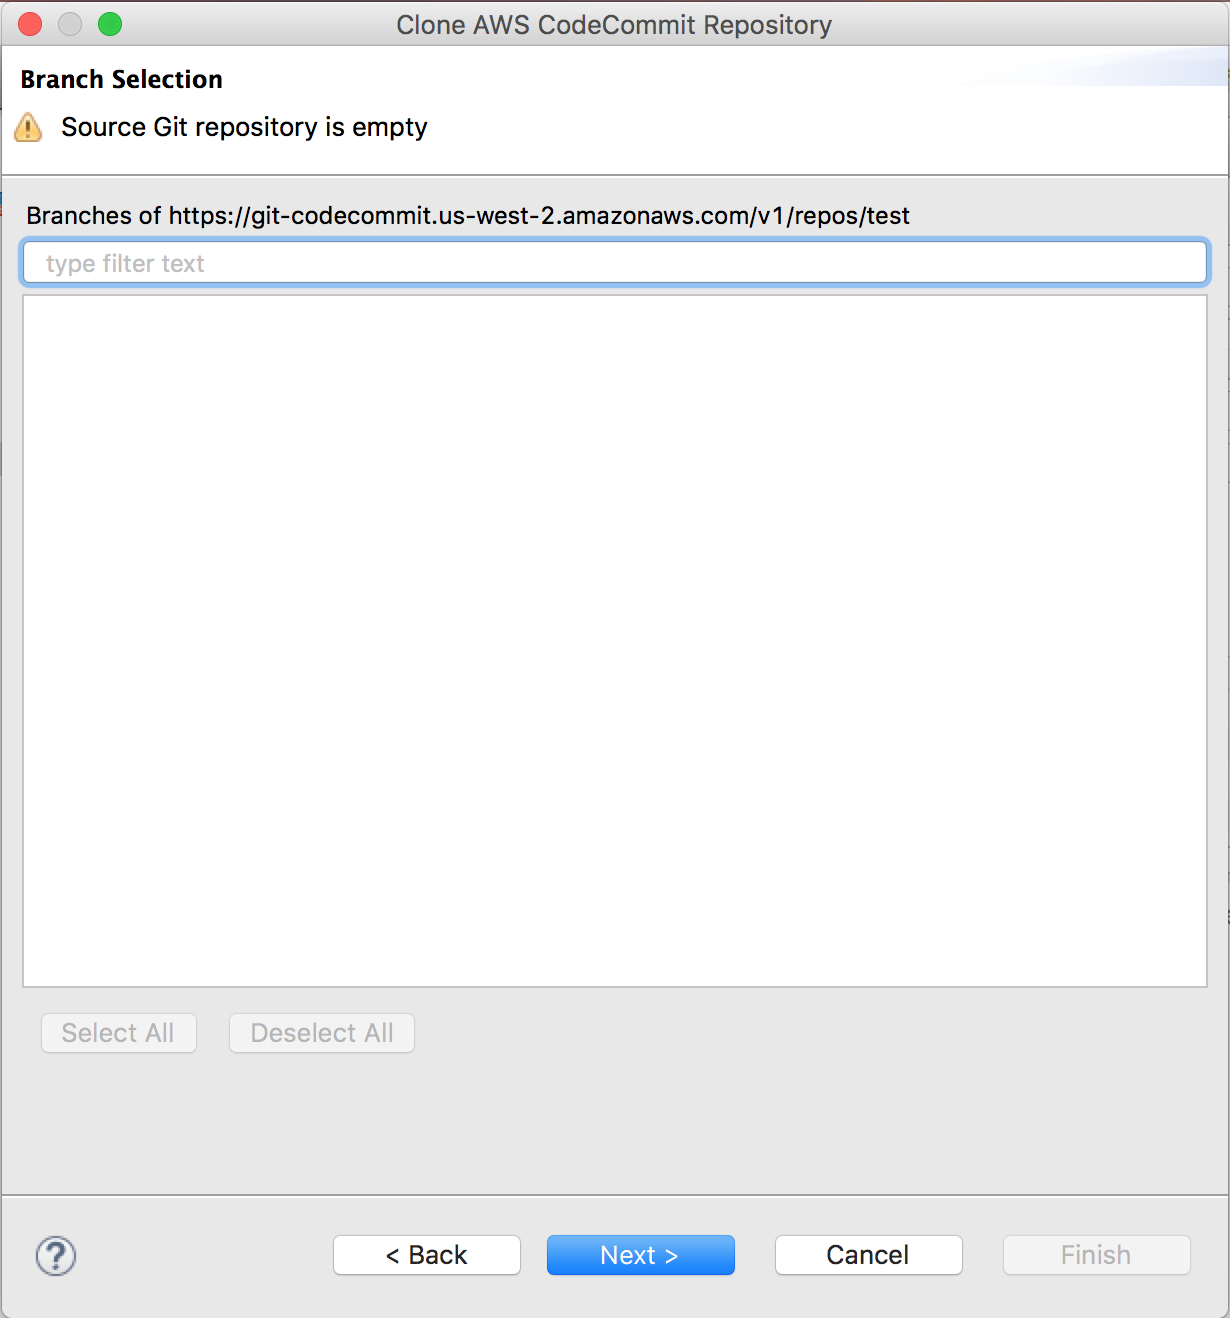1230x1318 pixels.
Task: Close the dialog with the red button
Action: (x=30, y=24)
